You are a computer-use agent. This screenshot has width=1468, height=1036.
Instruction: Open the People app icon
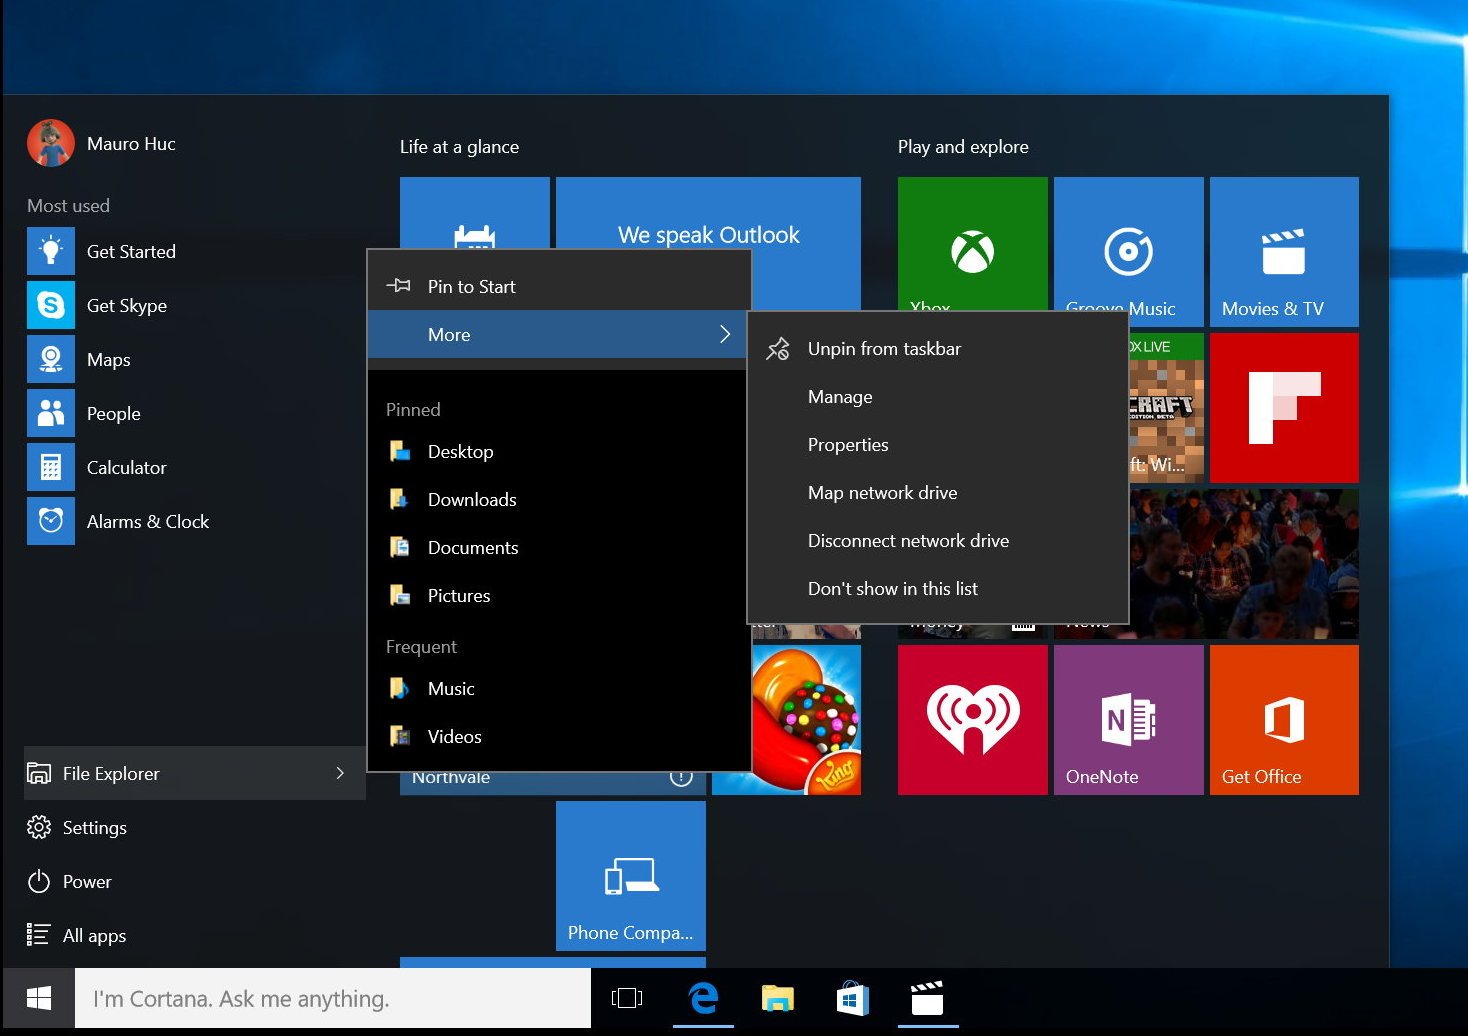click(51, 413)
